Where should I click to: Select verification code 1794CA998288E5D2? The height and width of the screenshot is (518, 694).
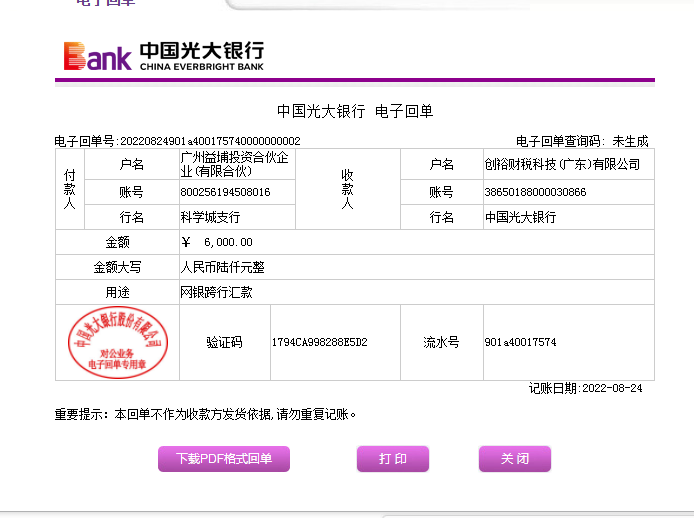tap(320, 342)
